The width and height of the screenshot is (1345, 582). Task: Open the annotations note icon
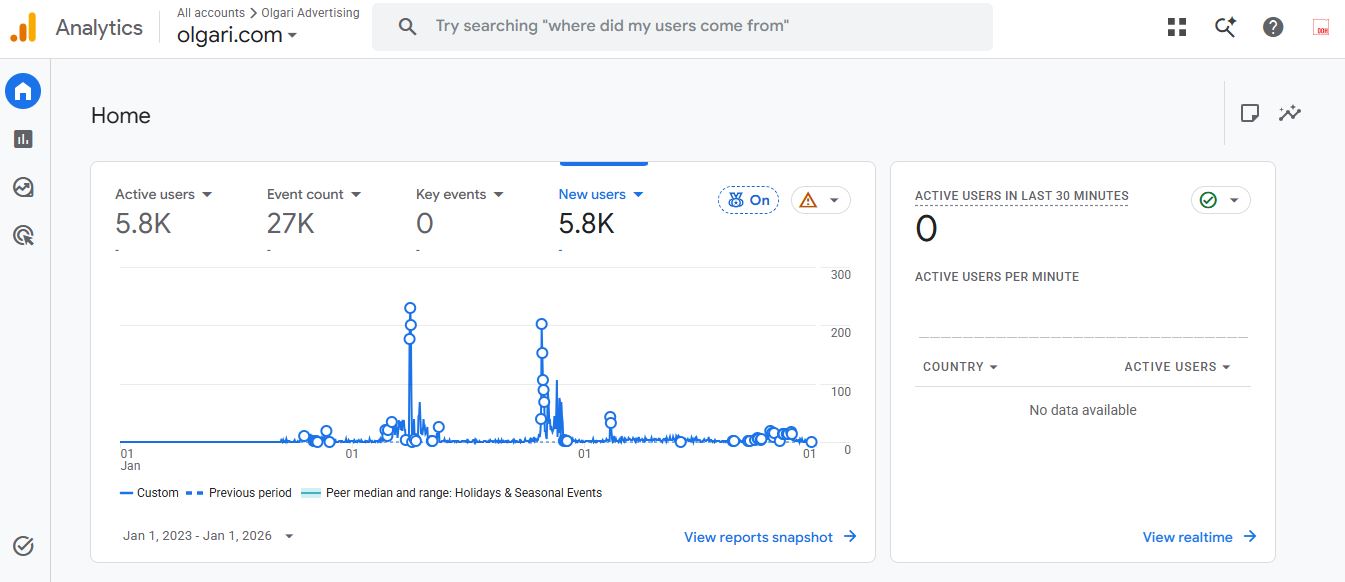point(1249,113)
